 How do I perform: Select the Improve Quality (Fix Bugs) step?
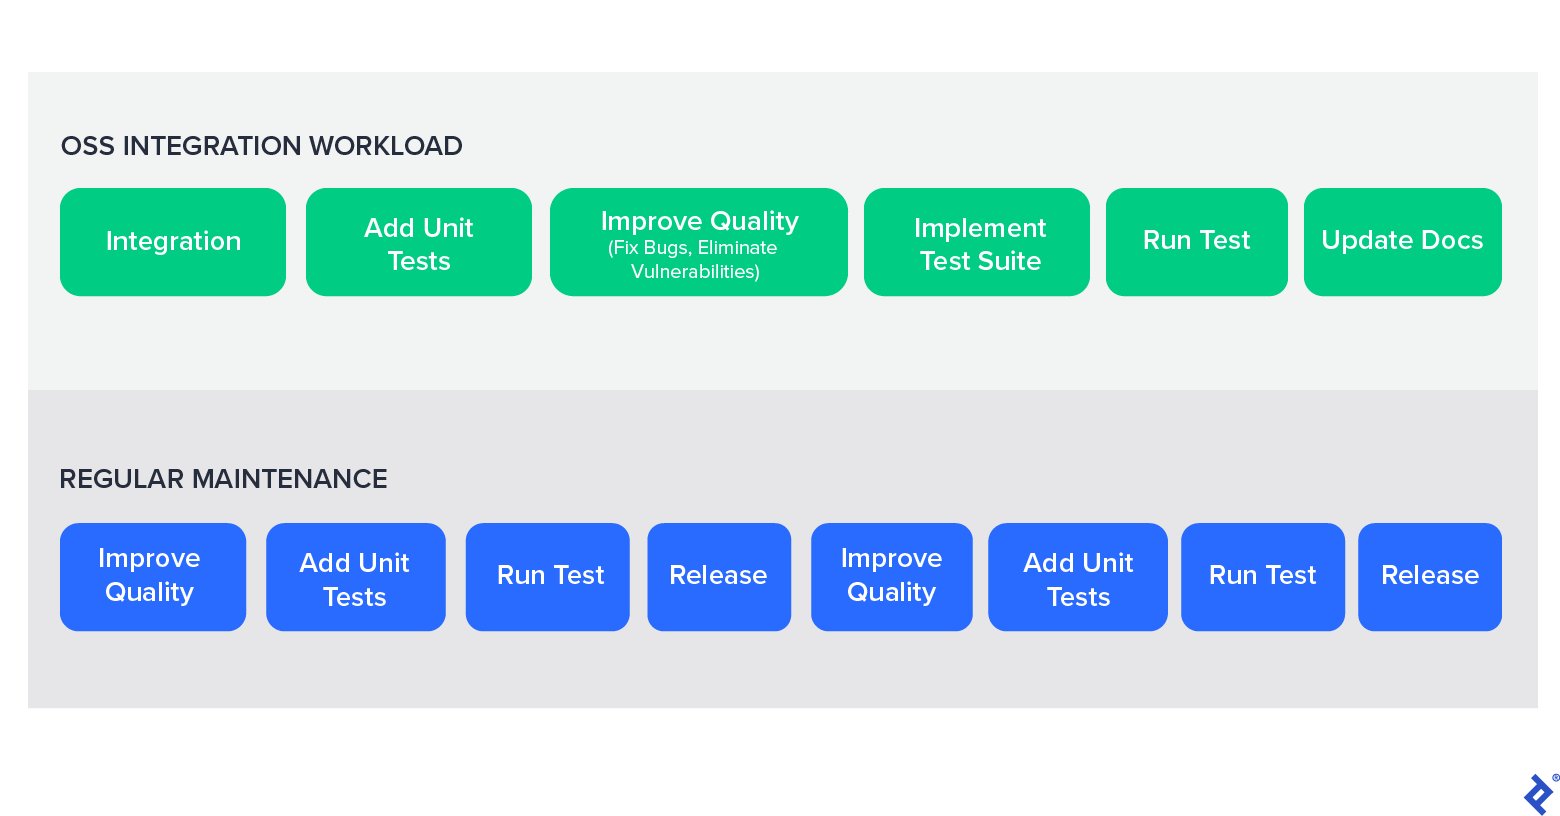click(x=698, y=241)
